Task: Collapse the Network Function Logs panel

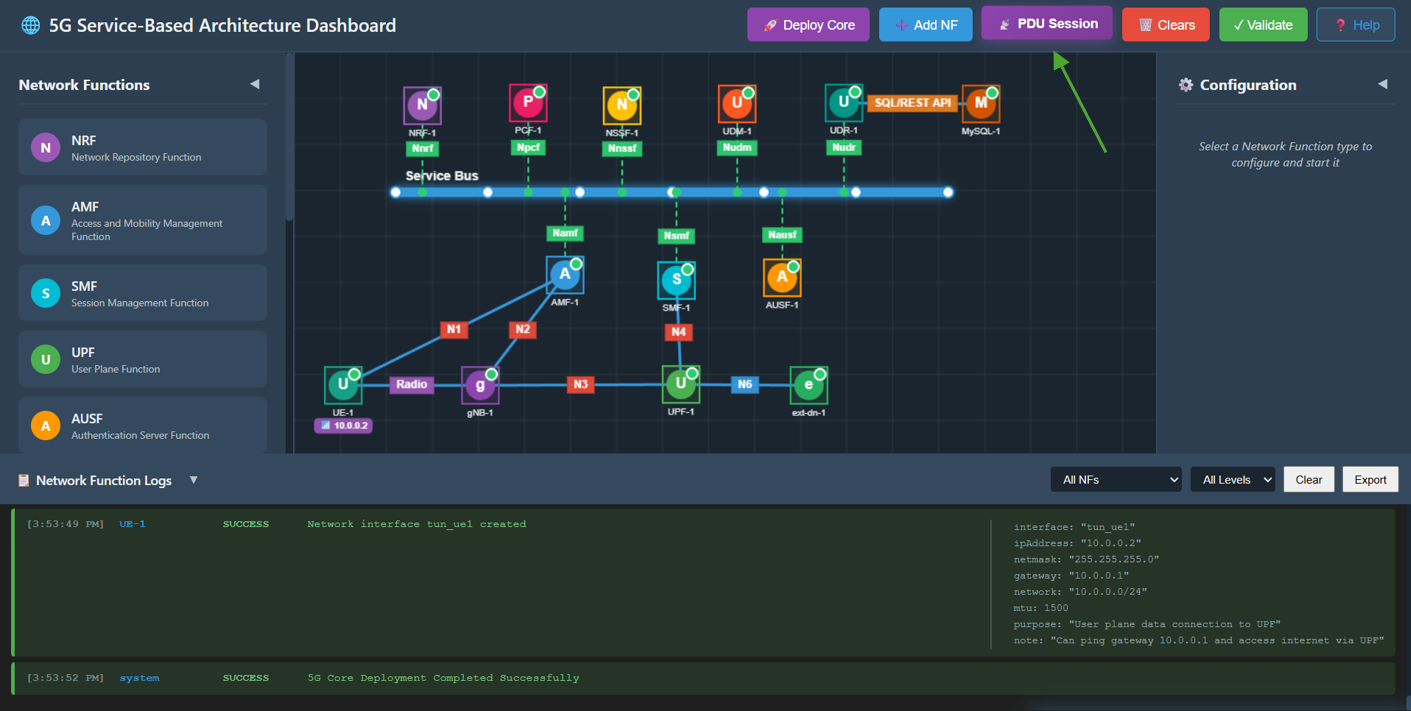Action: (193, 480)
